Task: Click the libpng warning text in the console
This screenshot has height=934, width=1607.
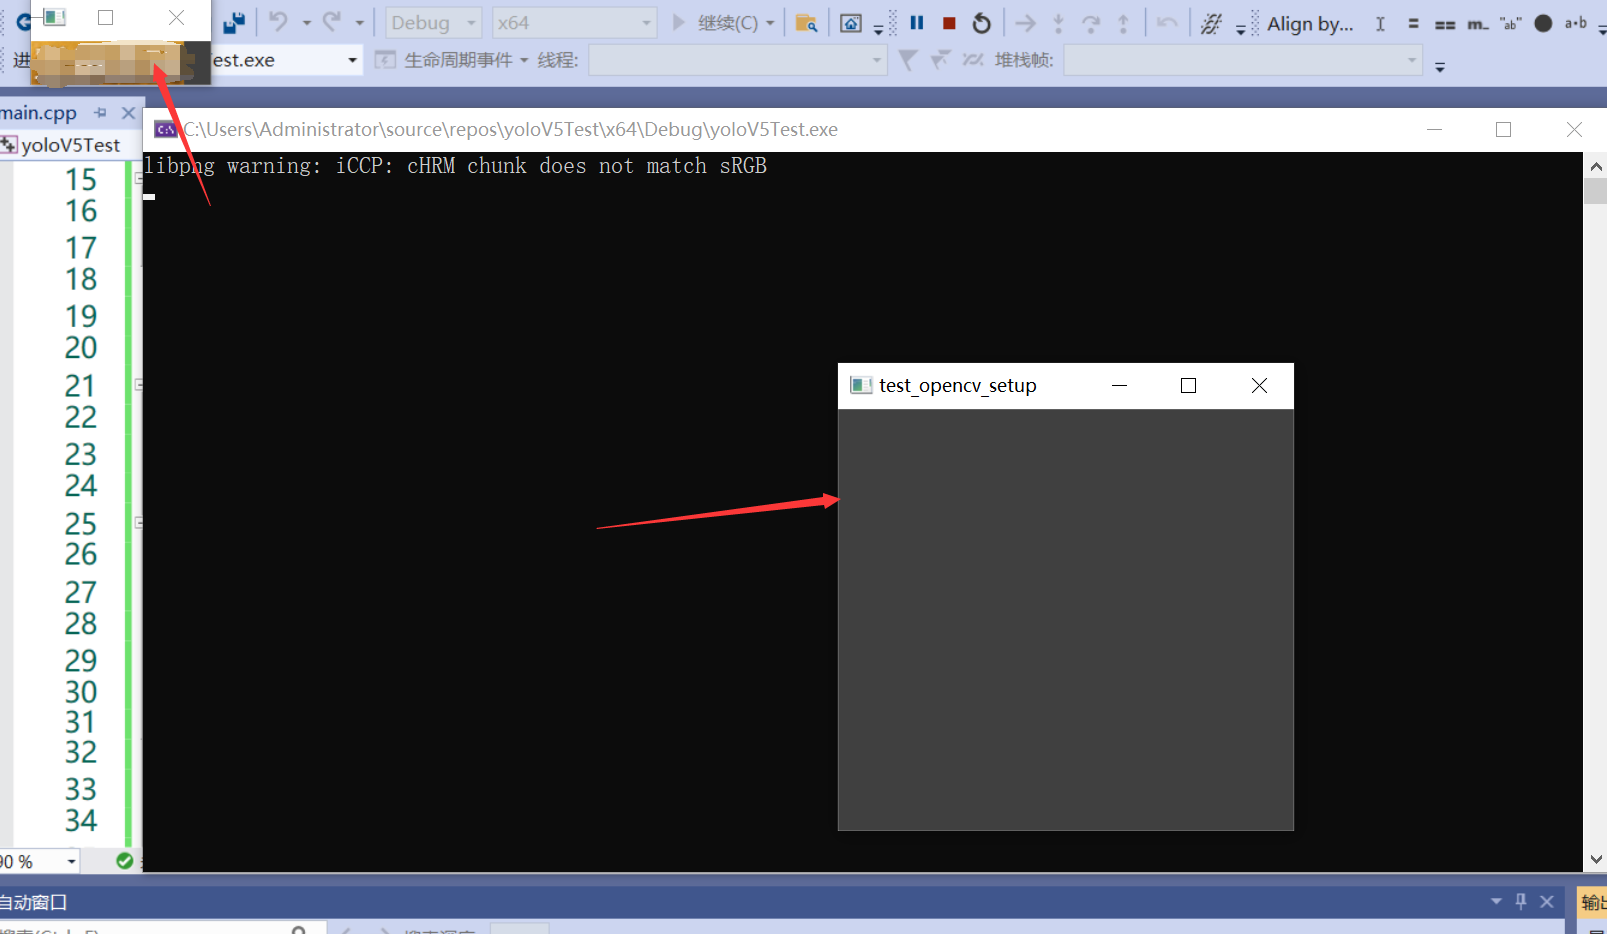Action: tap(455, 166)
